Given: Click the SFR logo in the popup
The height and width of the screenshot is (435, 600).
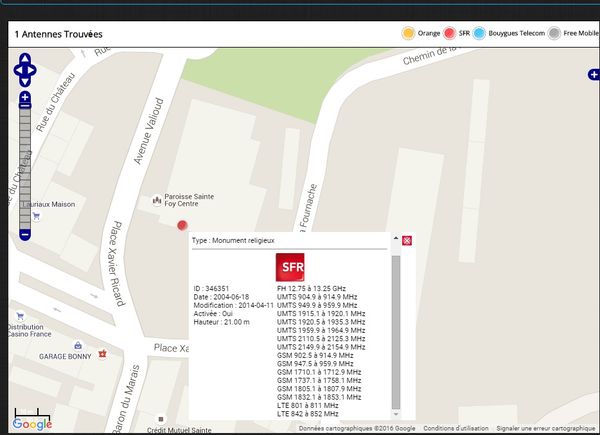Looking at the screenshot, I should [290, 267].
